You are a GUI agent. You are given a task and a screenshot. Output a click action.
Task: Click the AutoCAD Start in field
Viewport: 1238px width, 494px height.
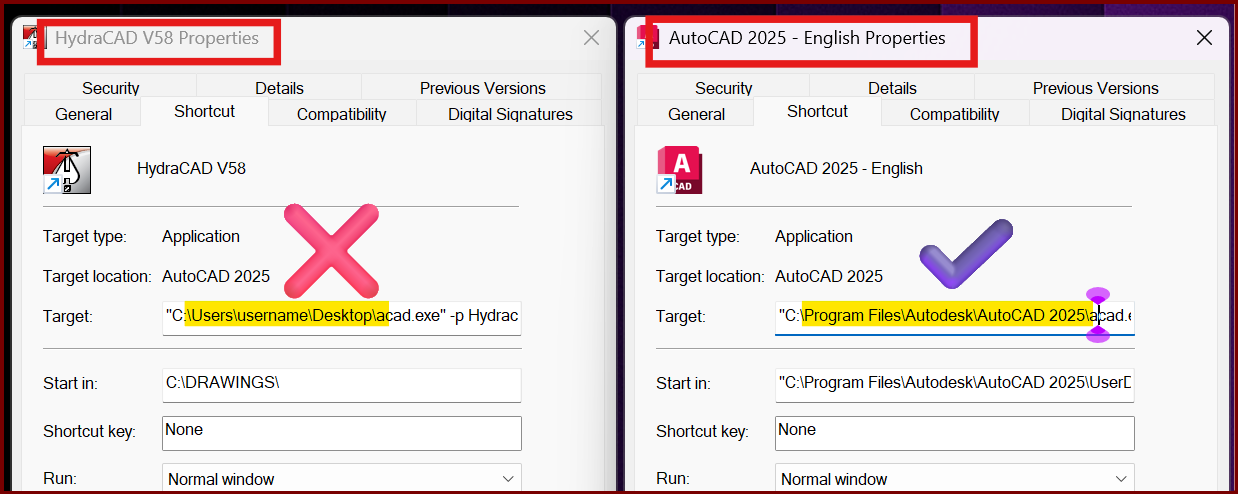coord(955,385)
